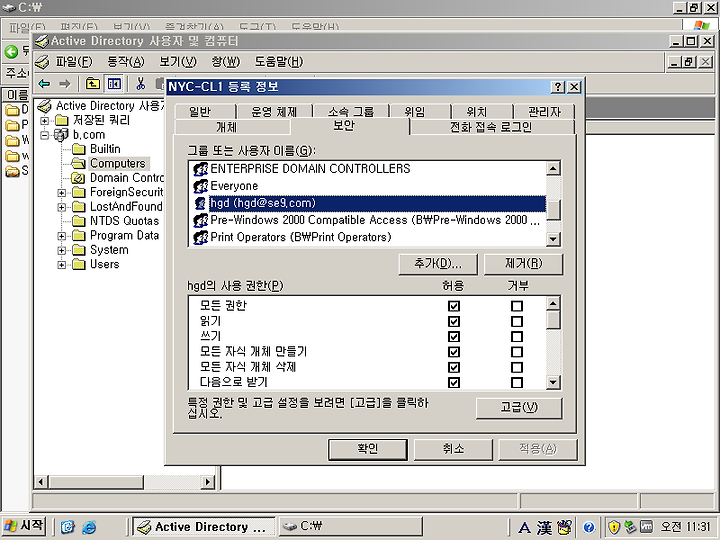This screenshot has width=720, height=540.
Task: Expand the 저장된 쿼리 tree node
Action: point(45,121)
